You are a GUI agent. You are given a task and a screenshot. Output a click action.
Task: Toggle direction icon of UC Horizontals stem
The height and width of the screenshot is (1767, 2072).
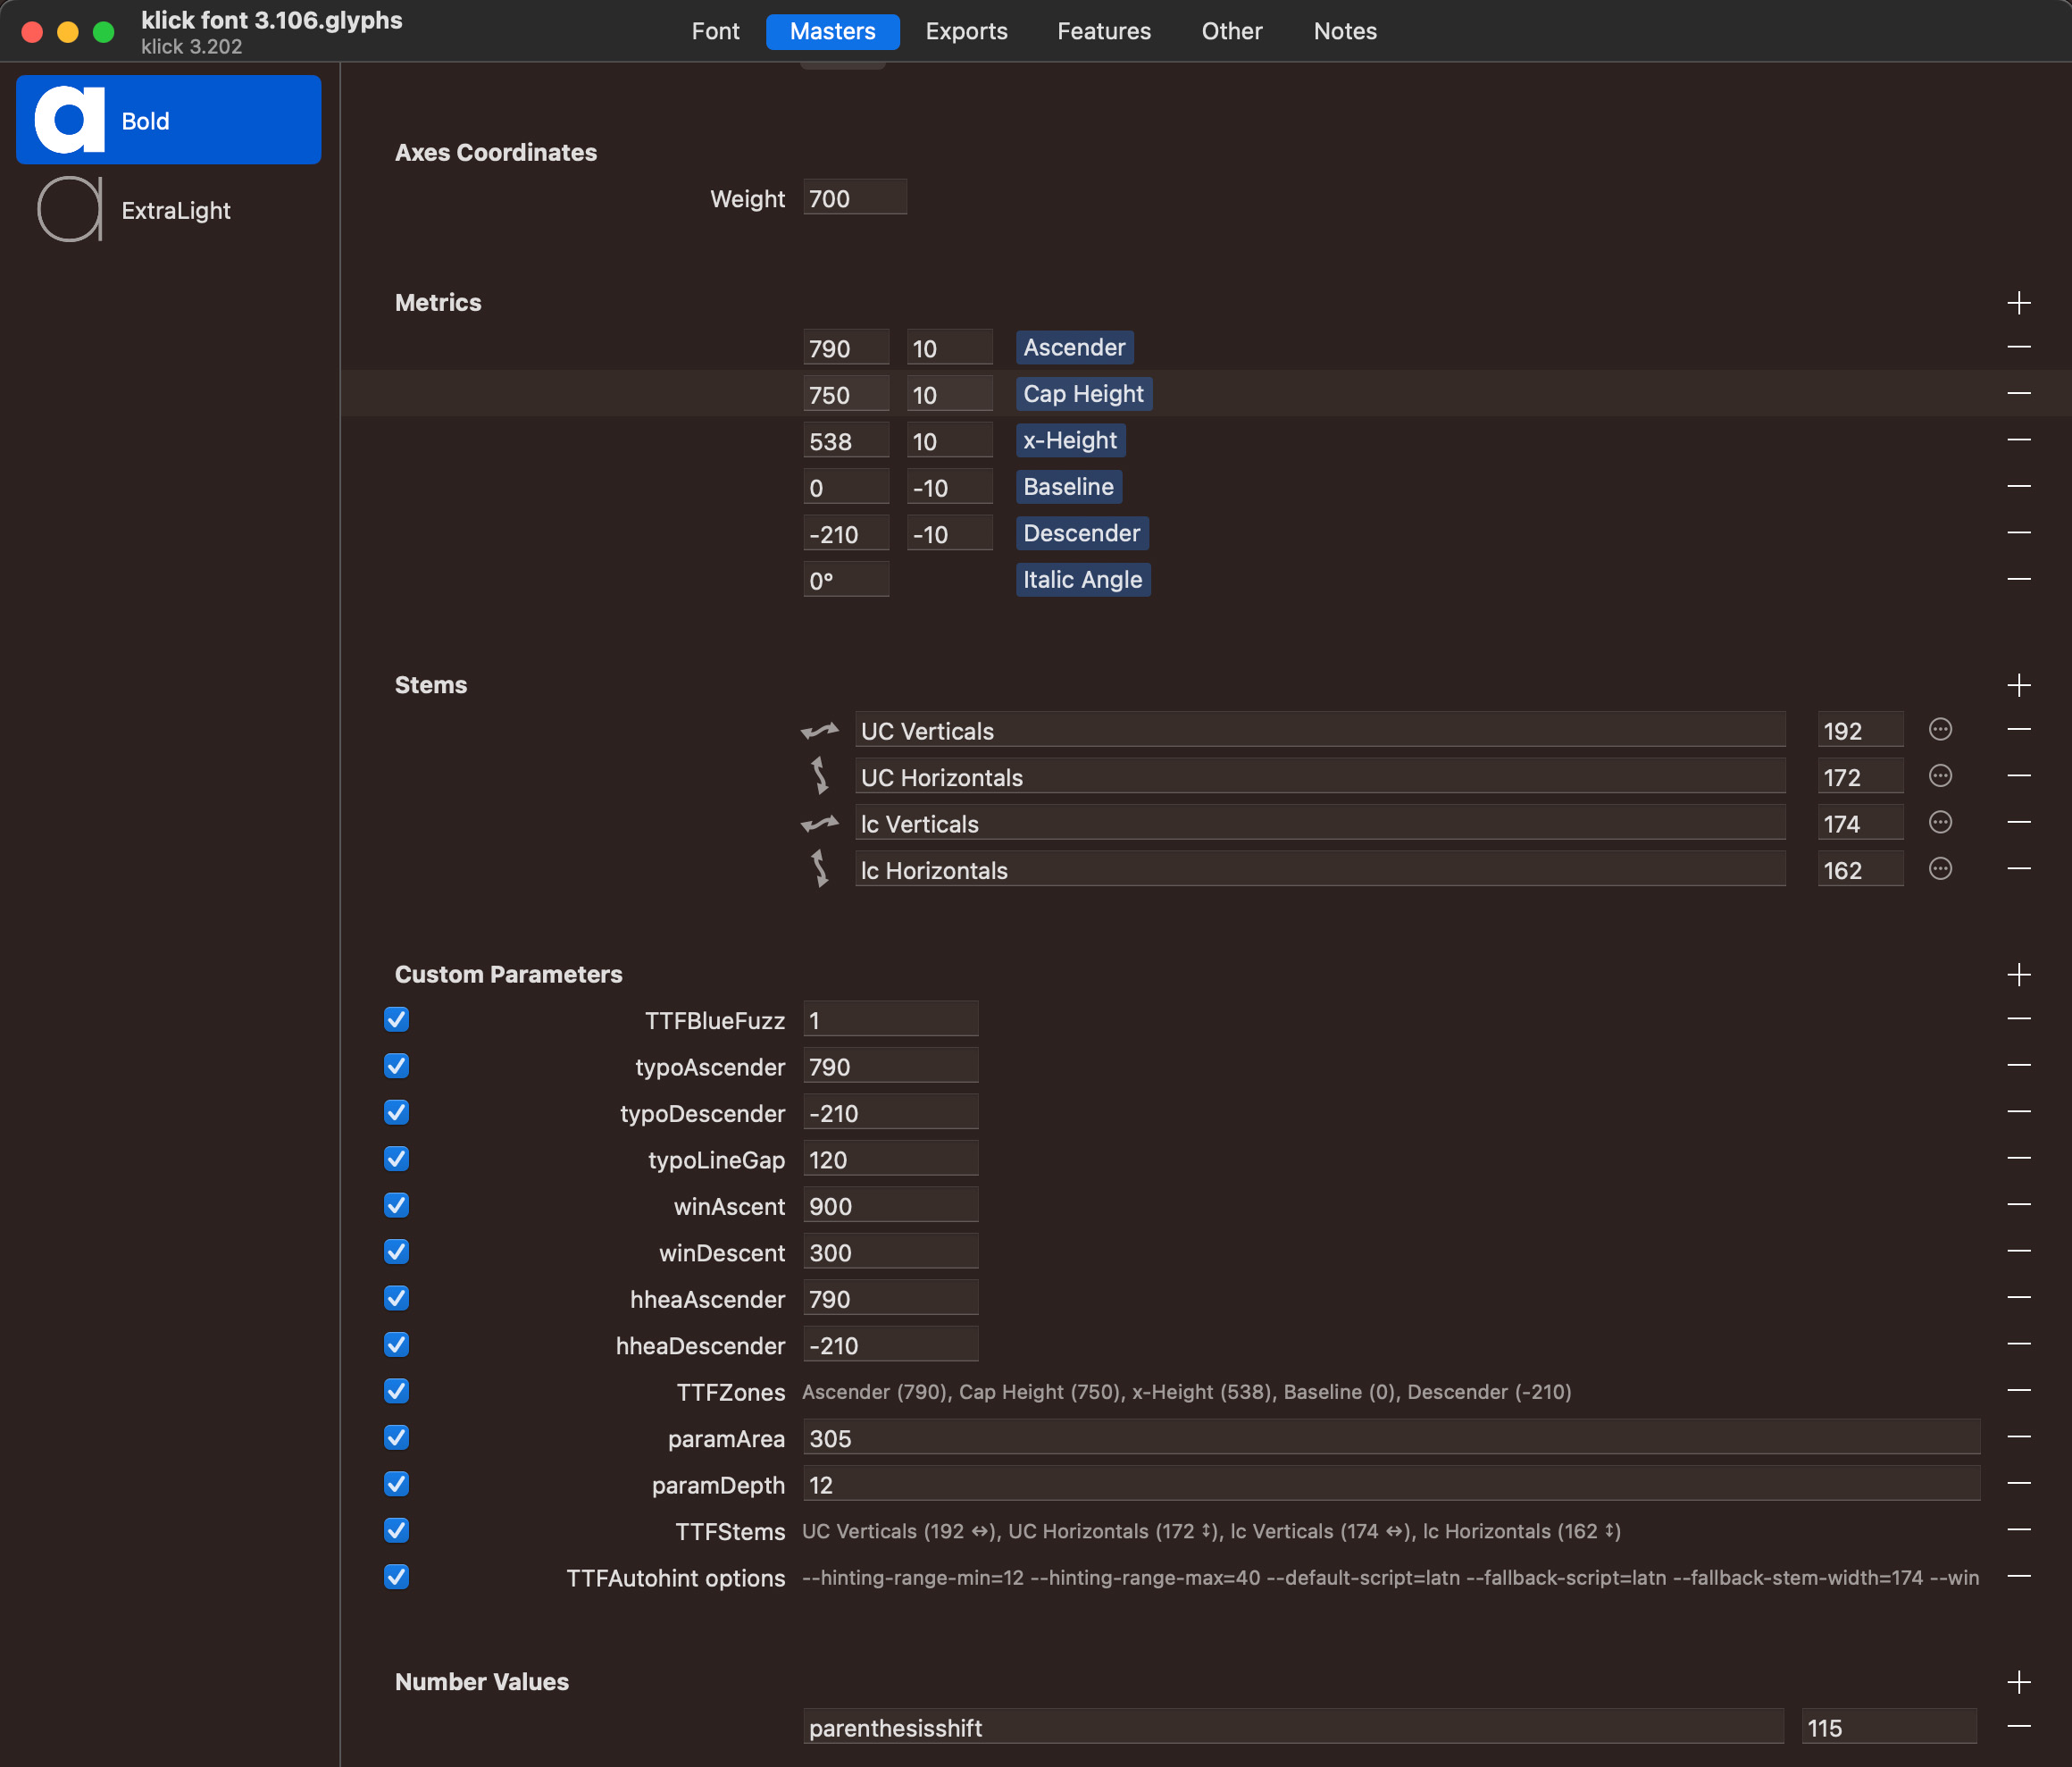click(820, 776)
